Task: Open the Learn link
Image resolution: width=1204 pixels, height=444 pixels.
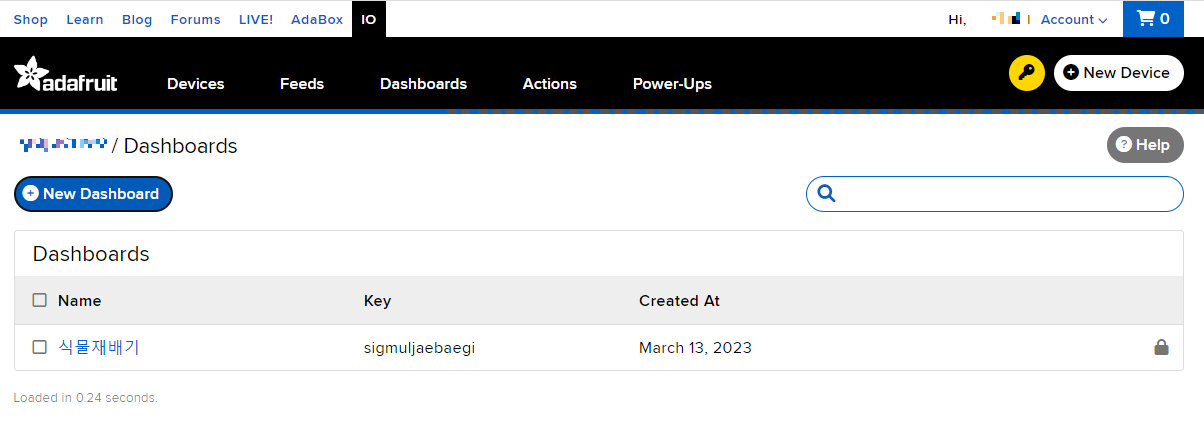Action: [85, 19]
